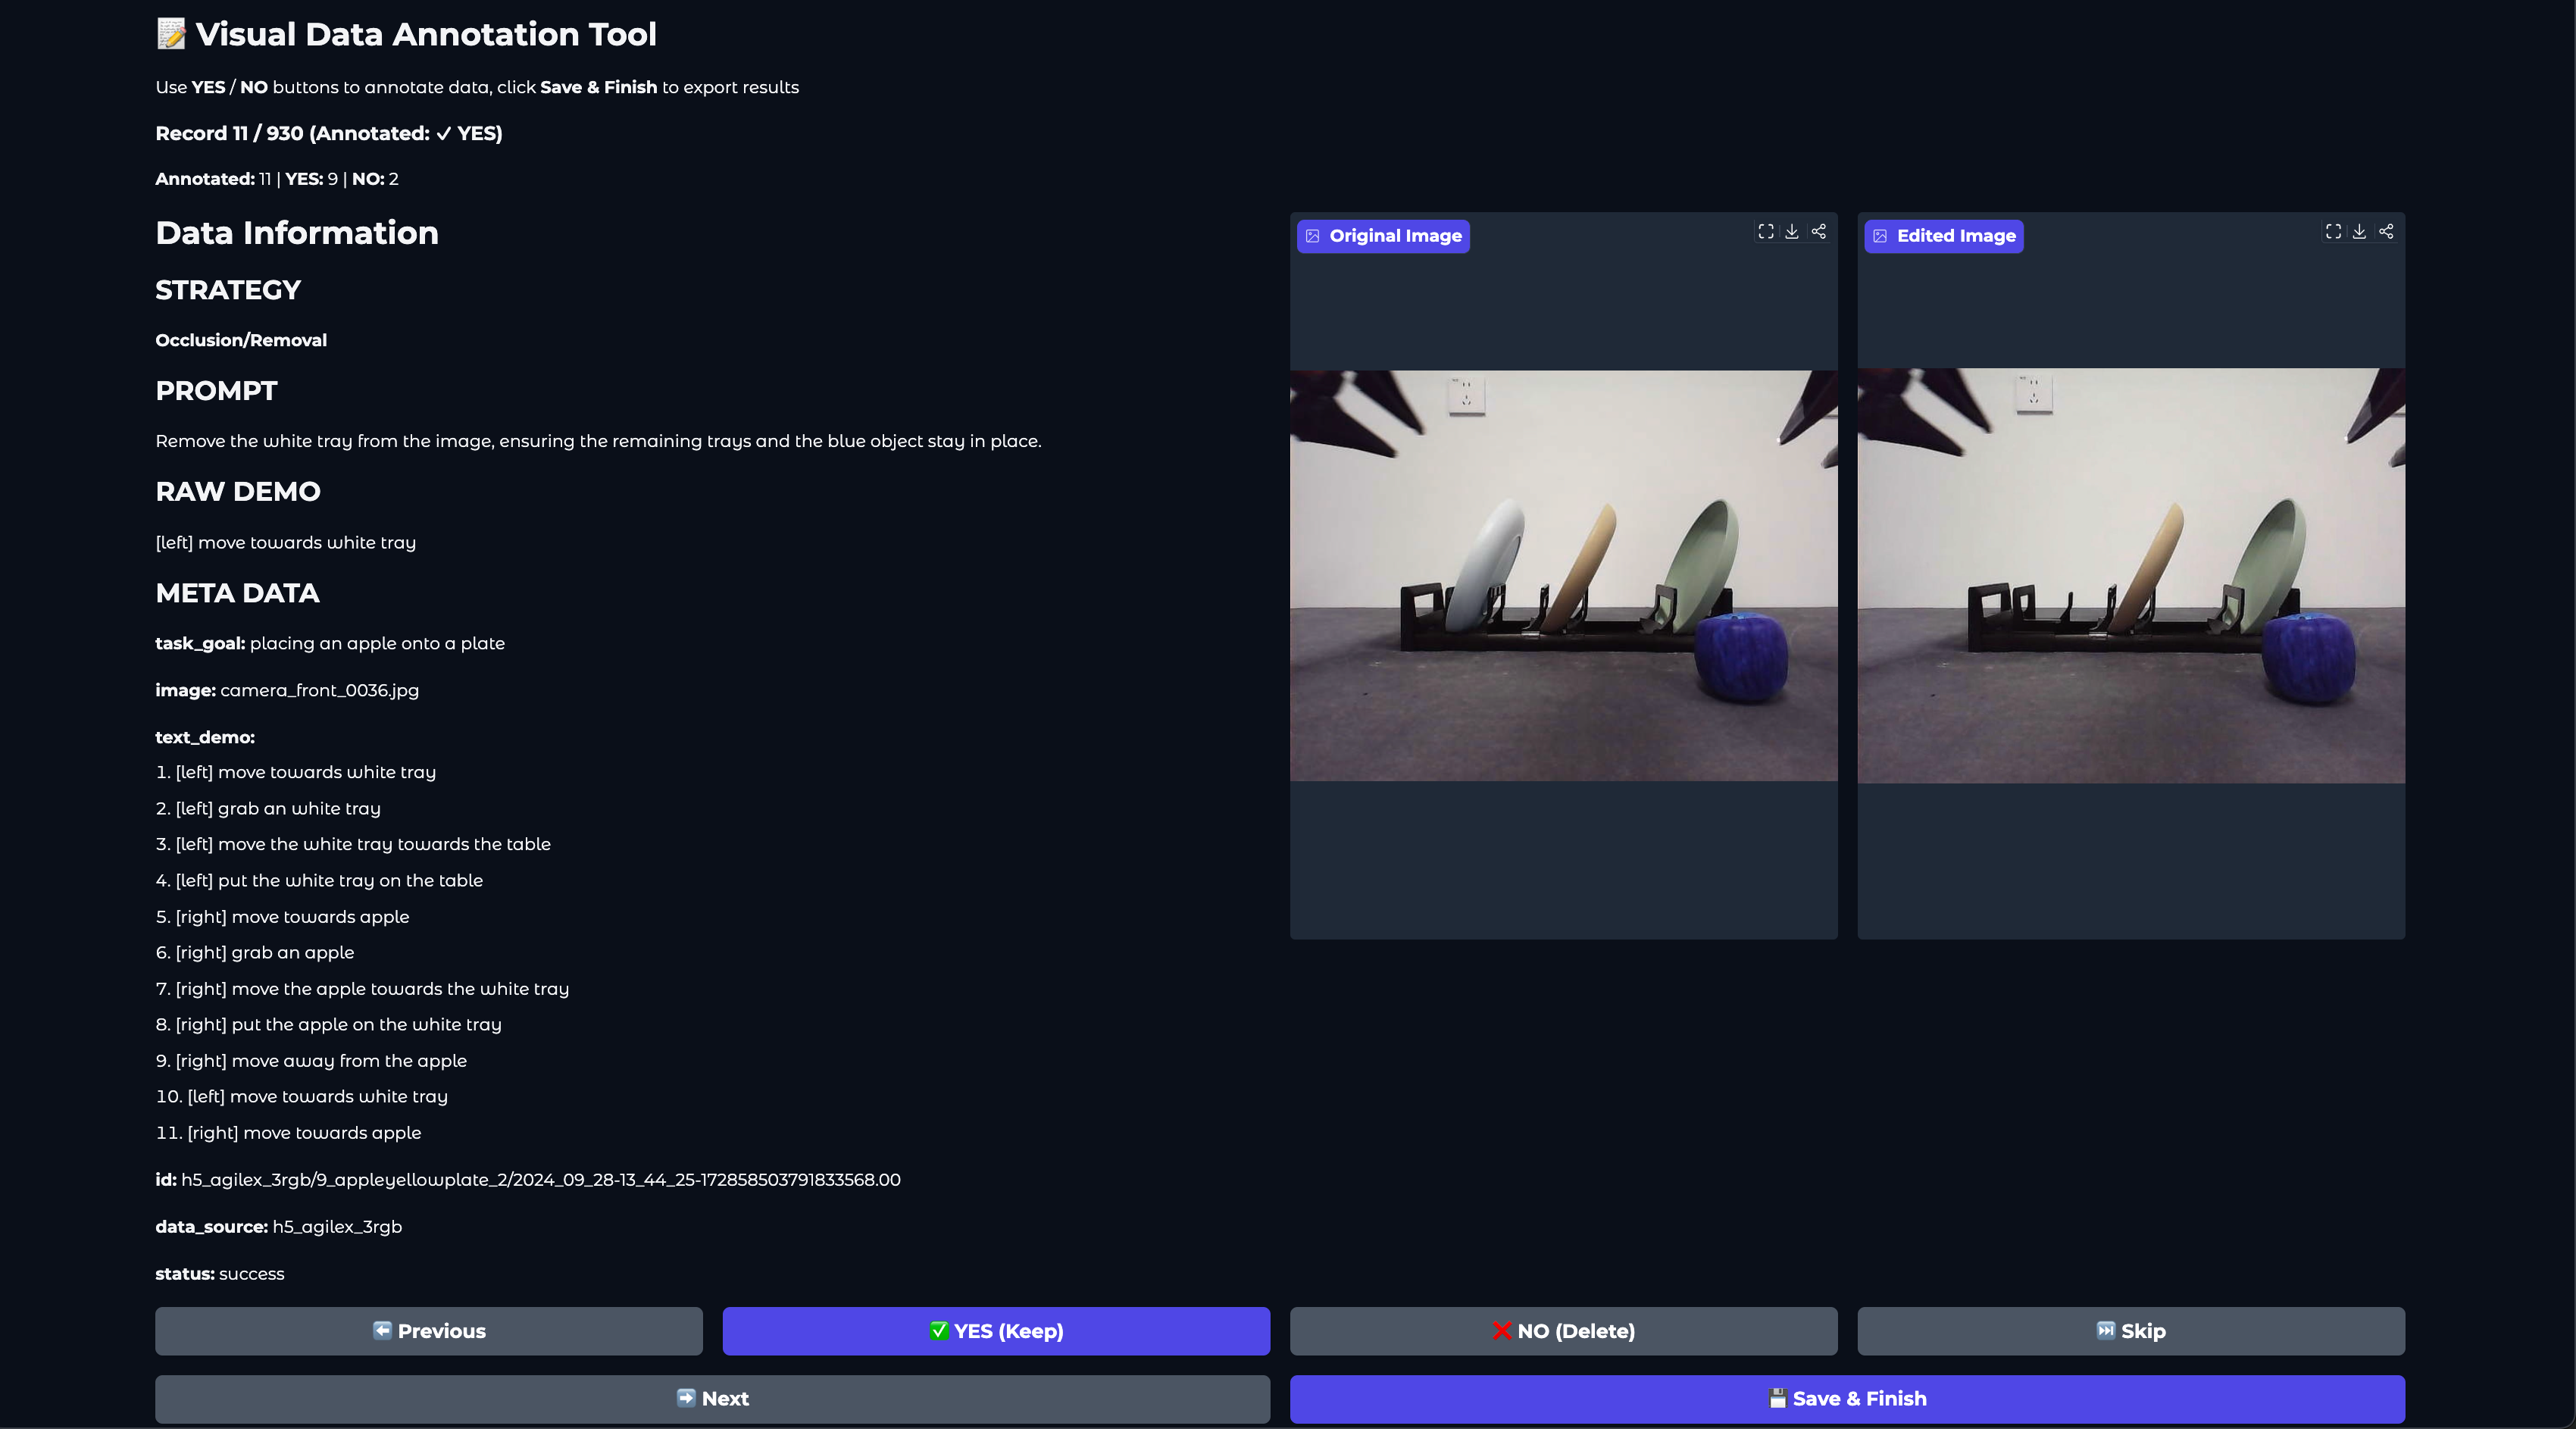Click the memo icon beside the tool title

click(171, 34)
